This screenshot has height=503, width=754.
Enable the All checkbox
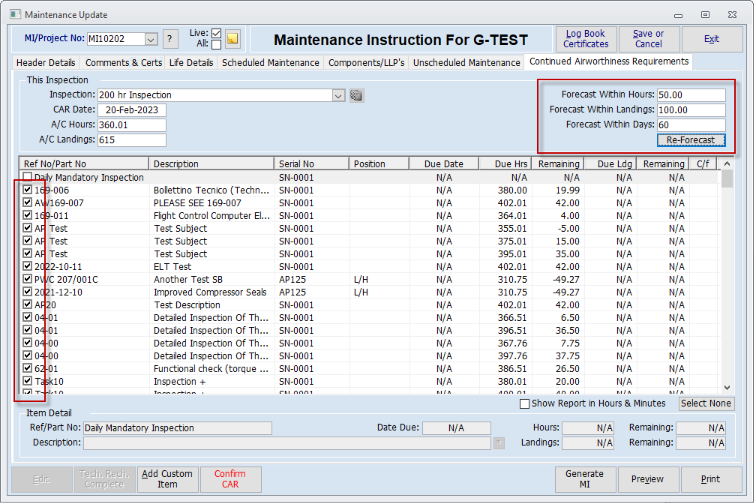(x=216, y=45)
